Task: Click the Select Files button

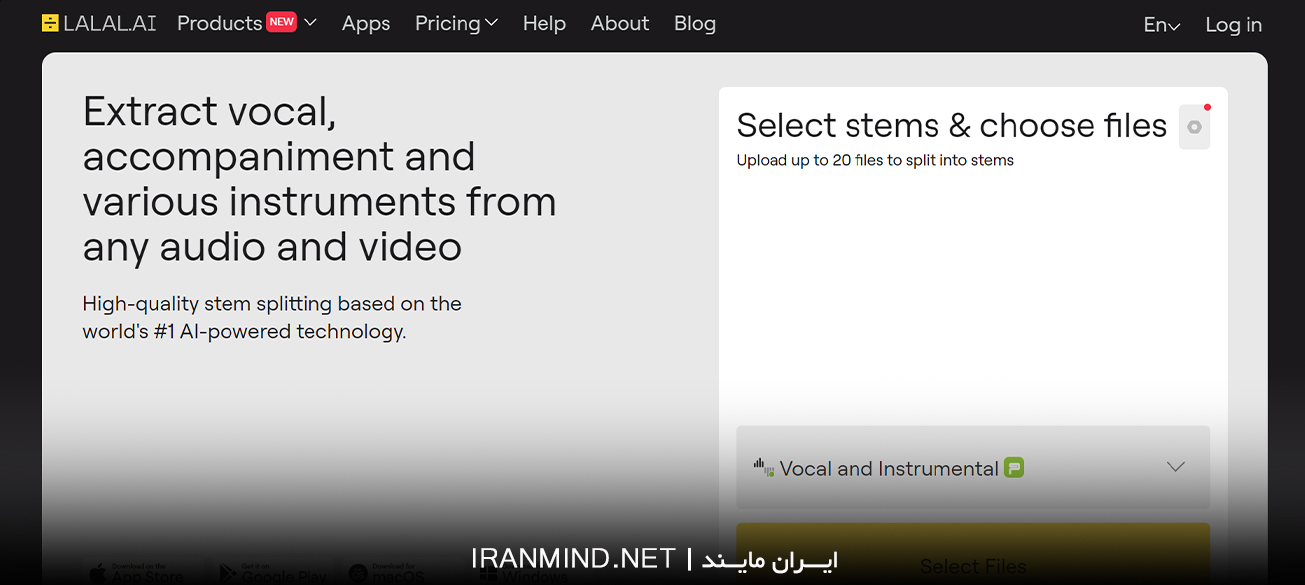Action: click(x=973, y=565)
